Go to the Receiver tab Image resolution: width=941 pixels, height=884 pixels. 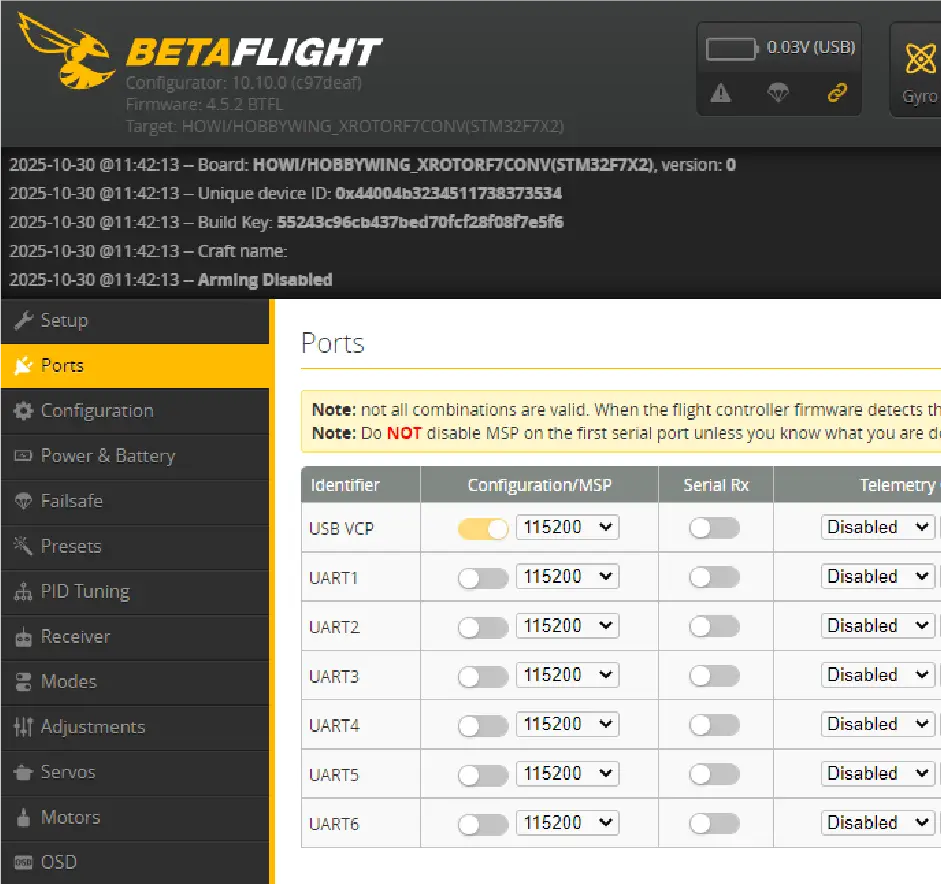(x=75, y=637)
